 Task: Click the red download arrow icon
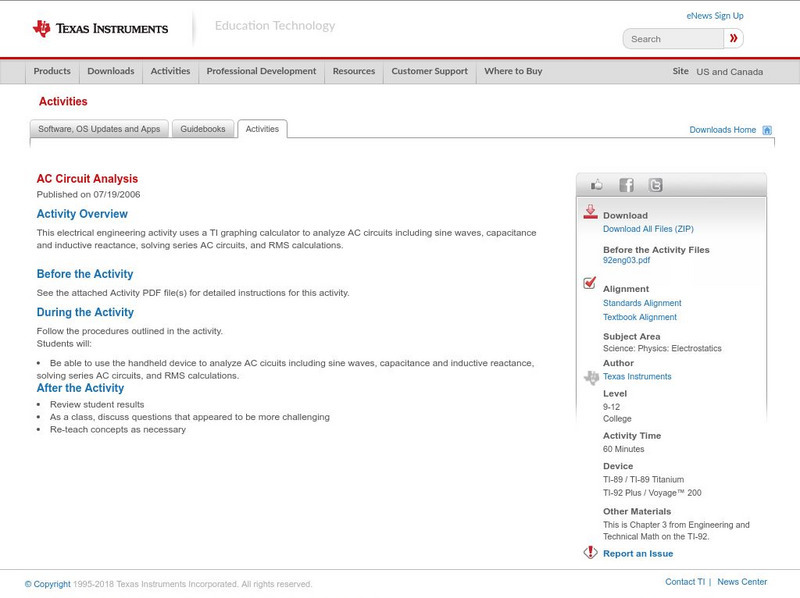click(590, 212)
